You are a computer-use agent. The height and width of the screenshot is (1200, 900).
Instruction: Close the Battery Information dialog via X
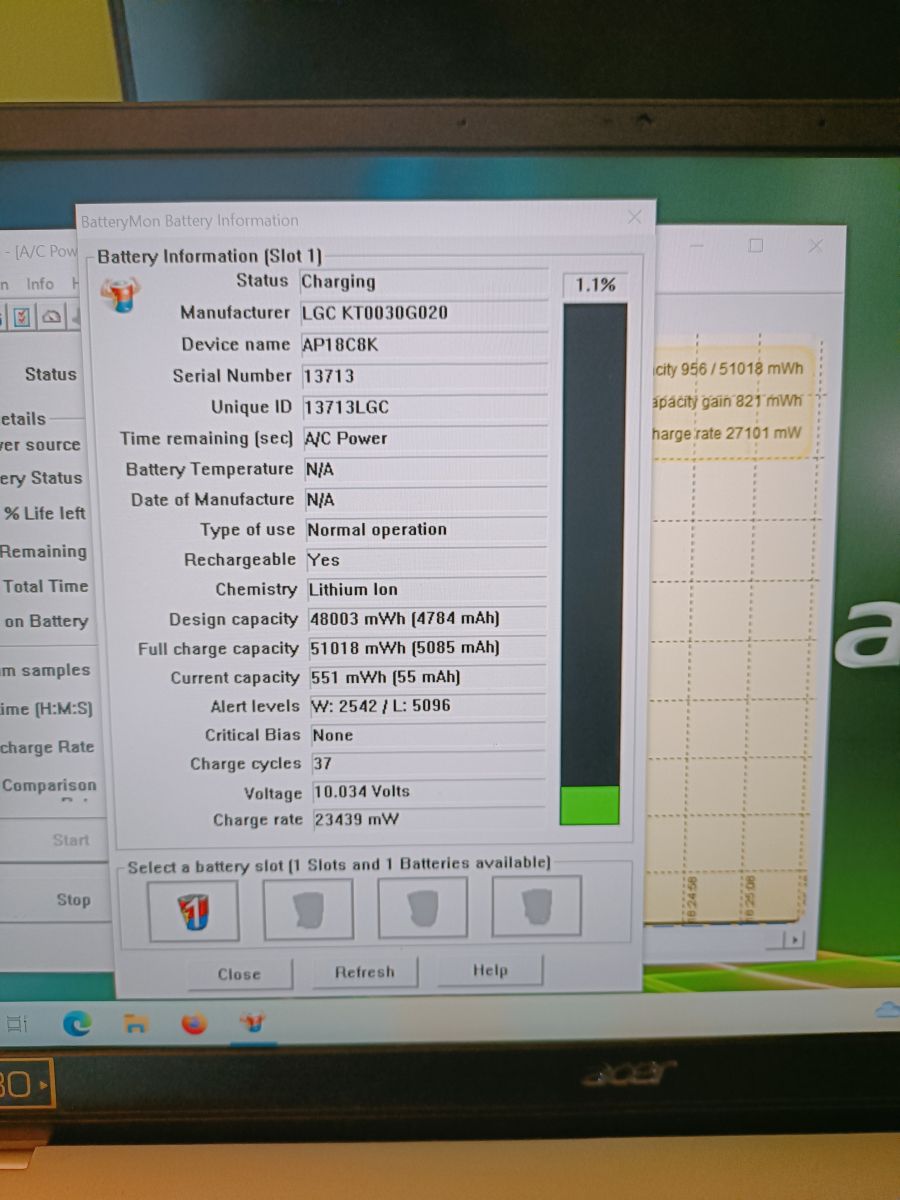click(634, 217)
